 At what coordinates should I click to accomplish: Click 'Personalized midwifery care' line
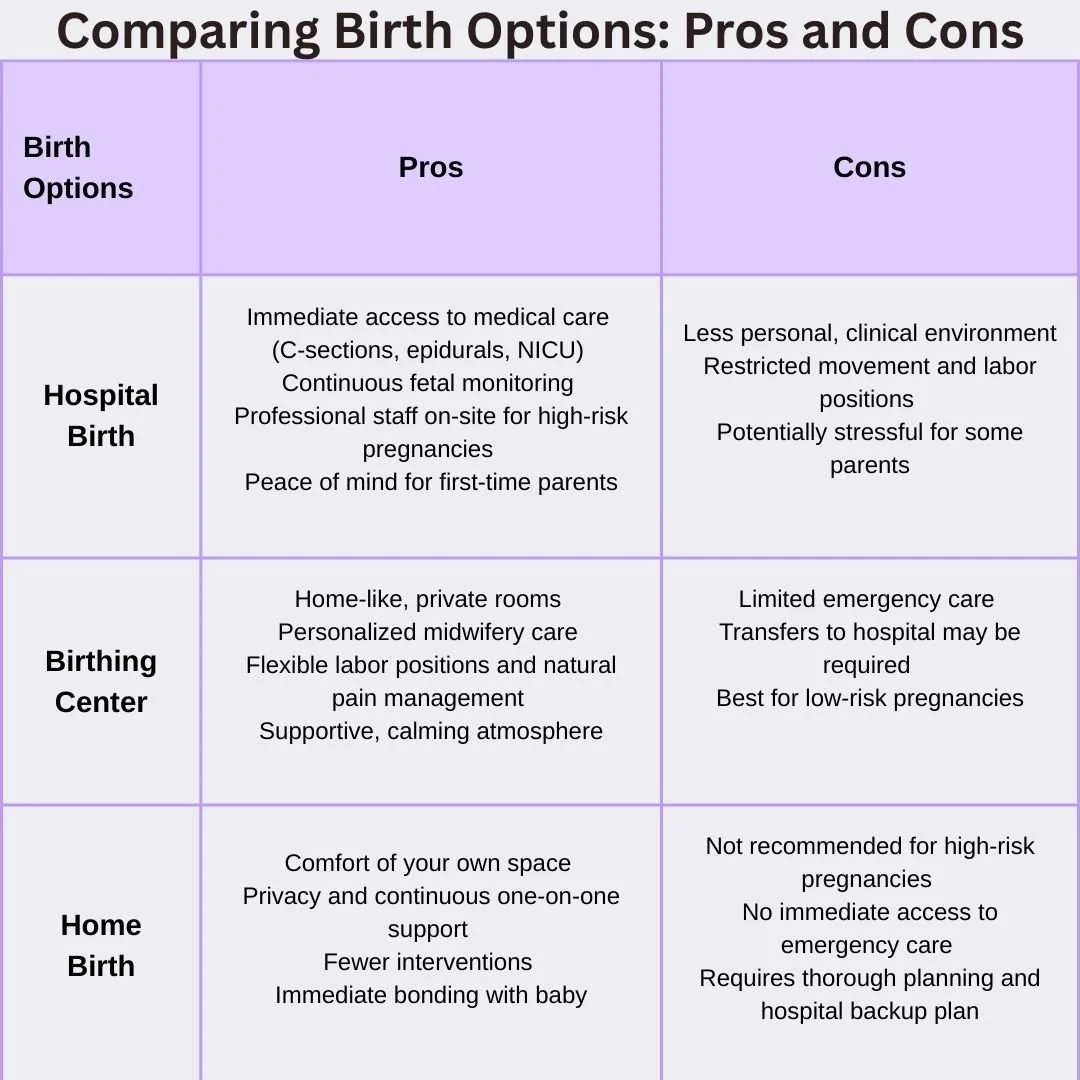click(x=428, y=632)
